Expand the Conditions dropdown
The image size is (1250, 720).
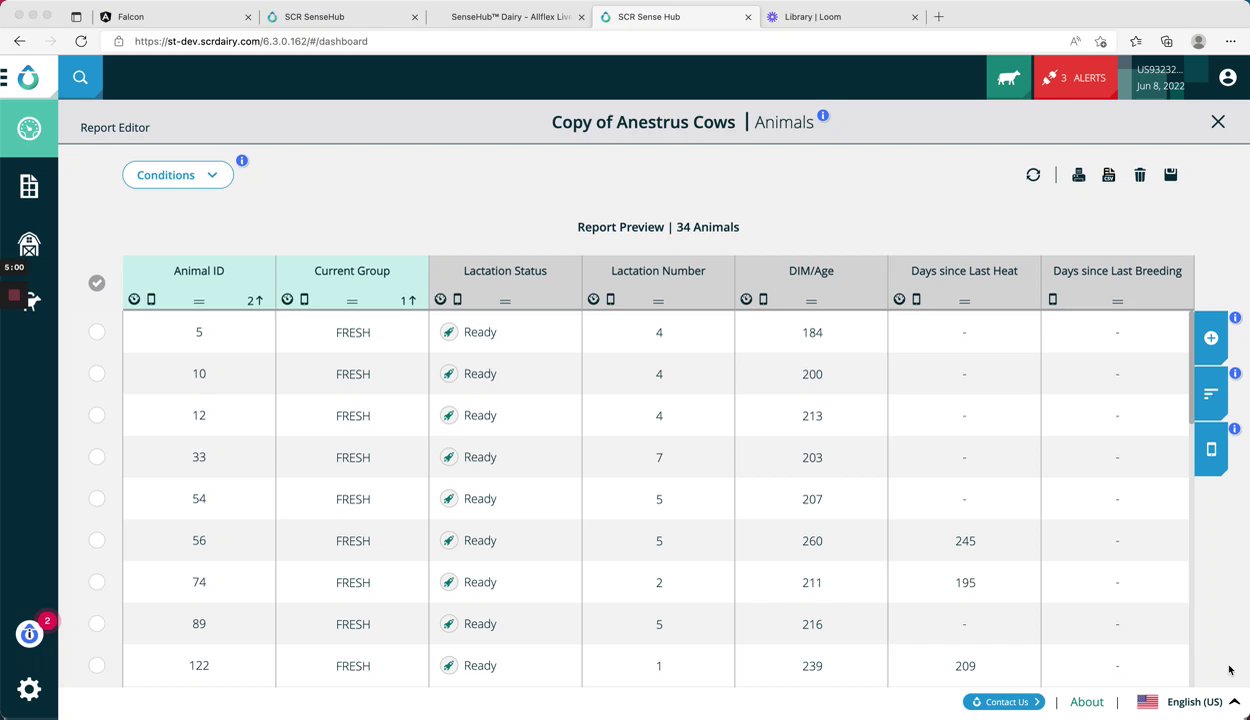click(x=178, y=175)
